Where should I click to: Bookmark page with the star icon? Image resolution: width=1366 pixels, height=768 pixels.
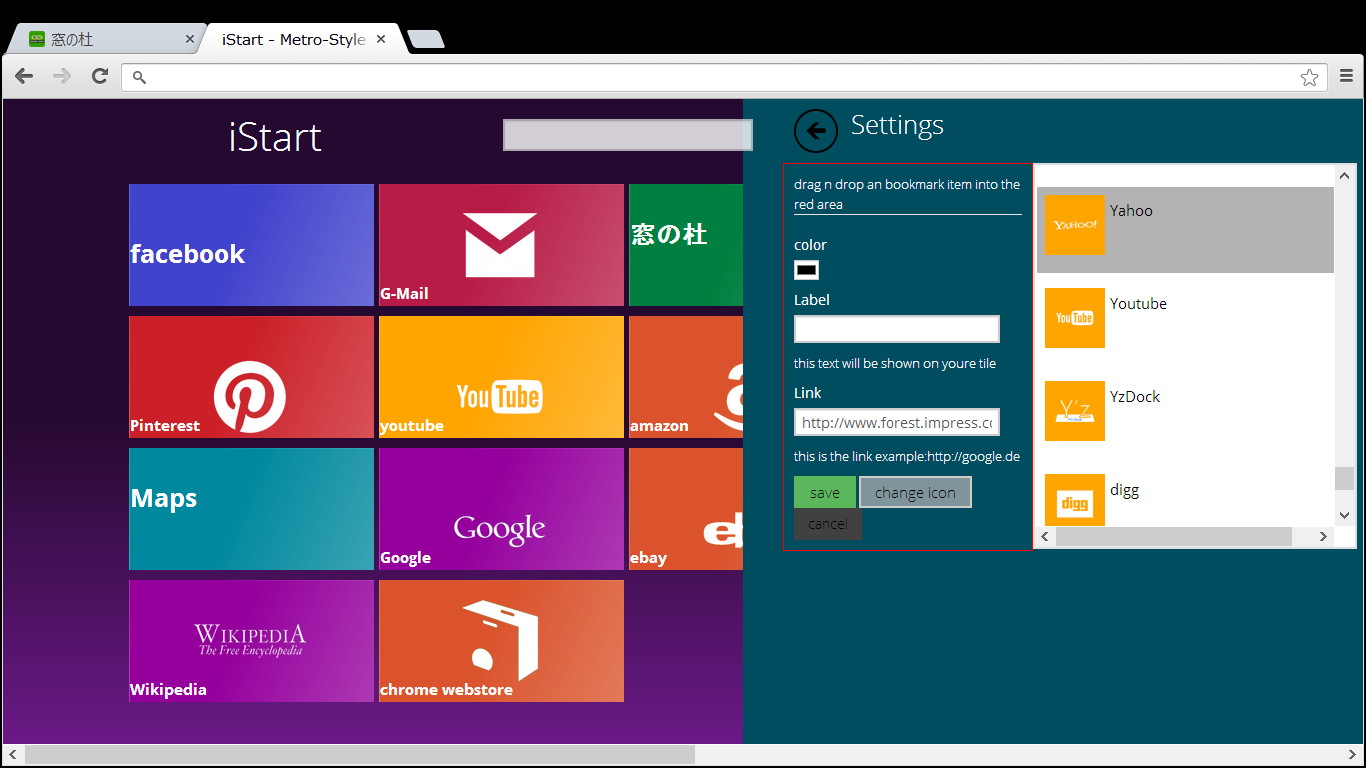click(1309, 77)
